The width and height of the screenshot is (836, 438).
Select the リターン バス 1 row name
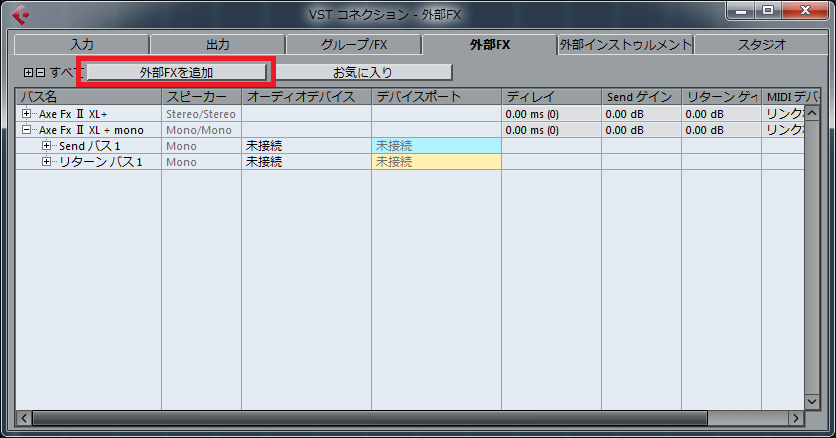(x=100, y=162)
